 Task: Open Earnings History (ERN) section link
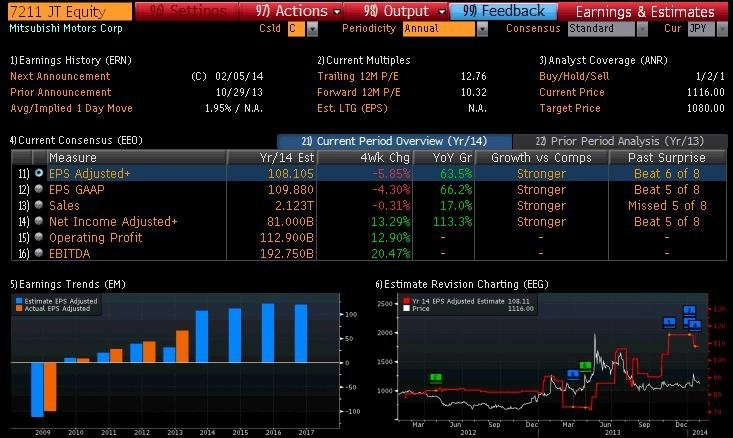pyautogui.click(x=71, y=60)
